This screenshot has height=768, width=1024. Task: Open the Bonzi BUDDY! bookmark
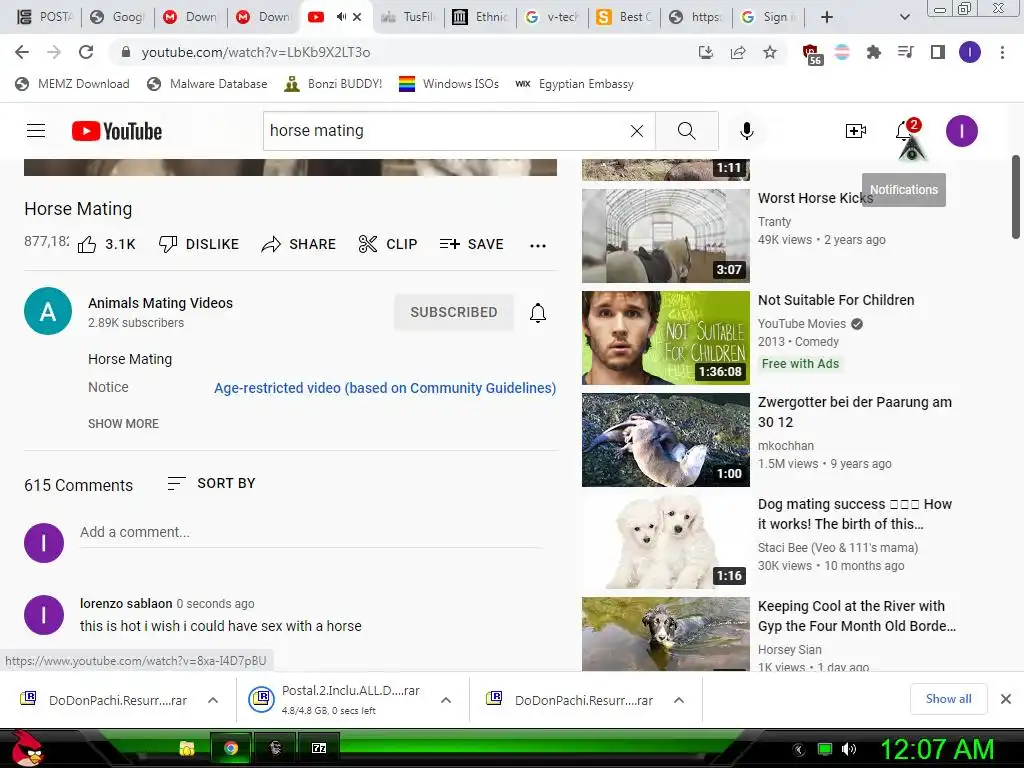333,84
